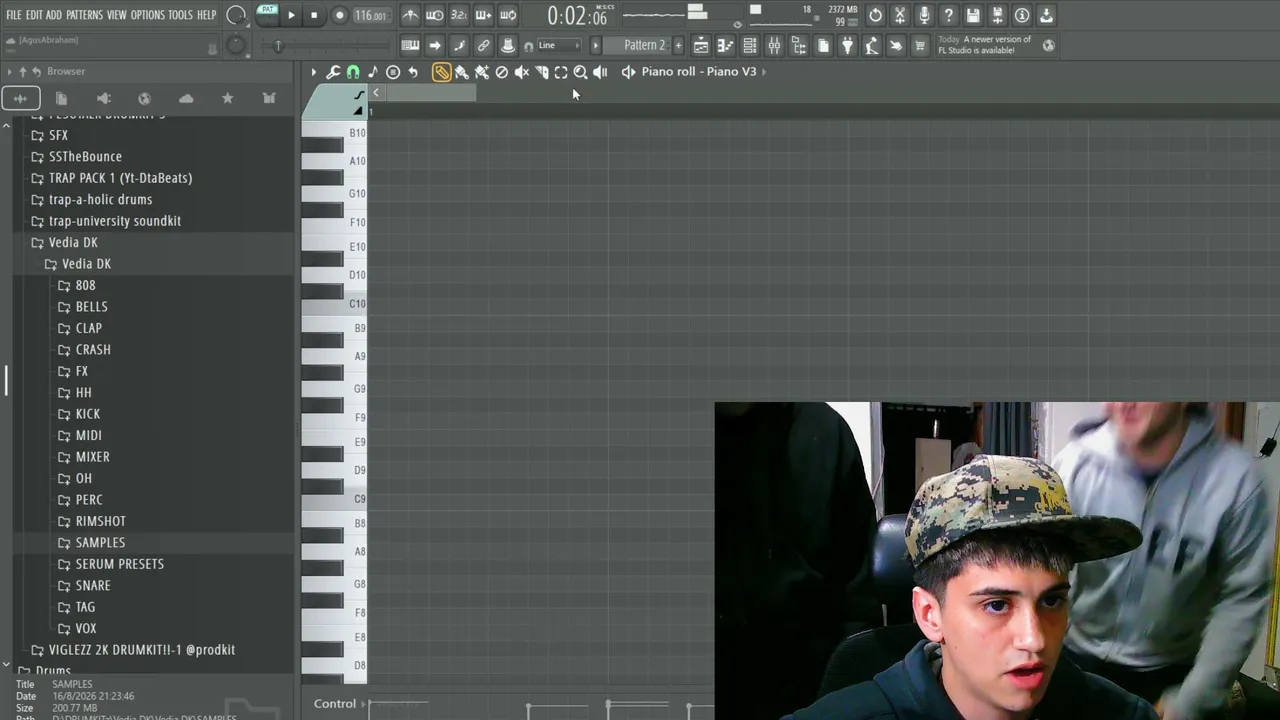
Task: Toggle countdown before recording button
Action: point(459,15)
